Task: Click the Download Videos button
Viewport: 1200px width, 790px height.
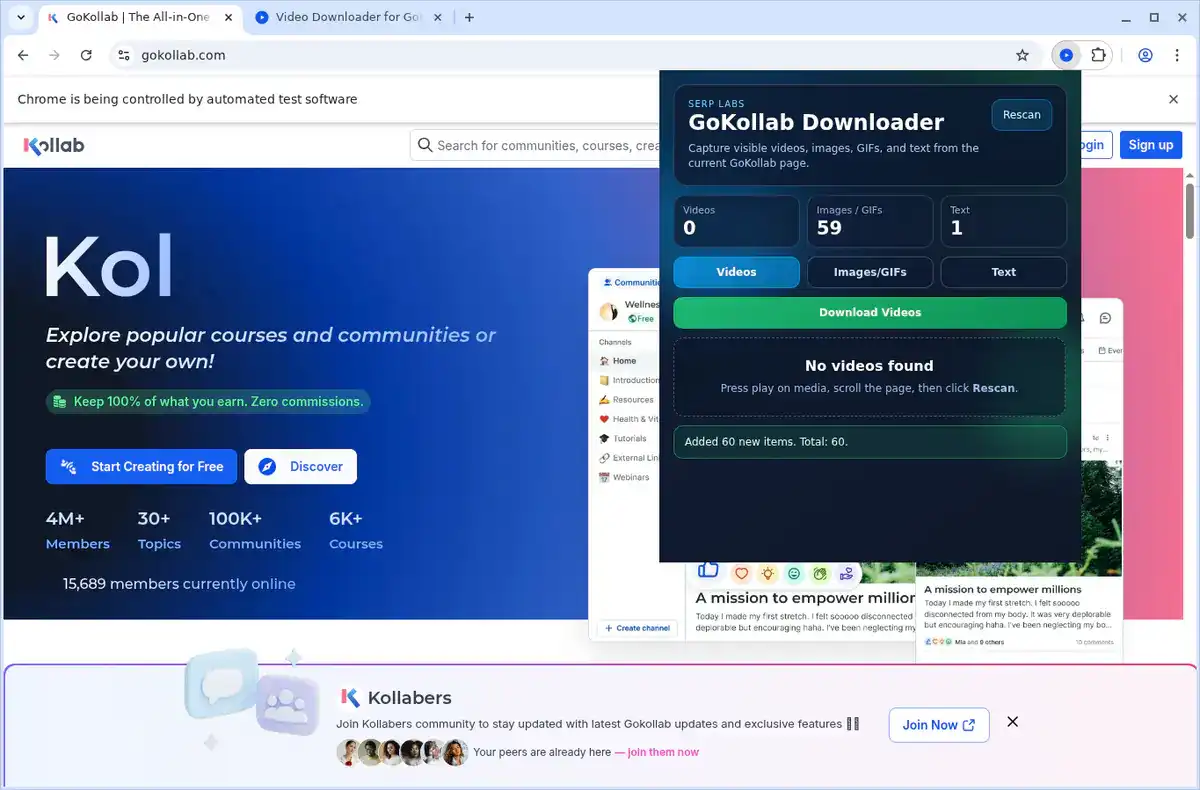Action: (x=870, y=312)
